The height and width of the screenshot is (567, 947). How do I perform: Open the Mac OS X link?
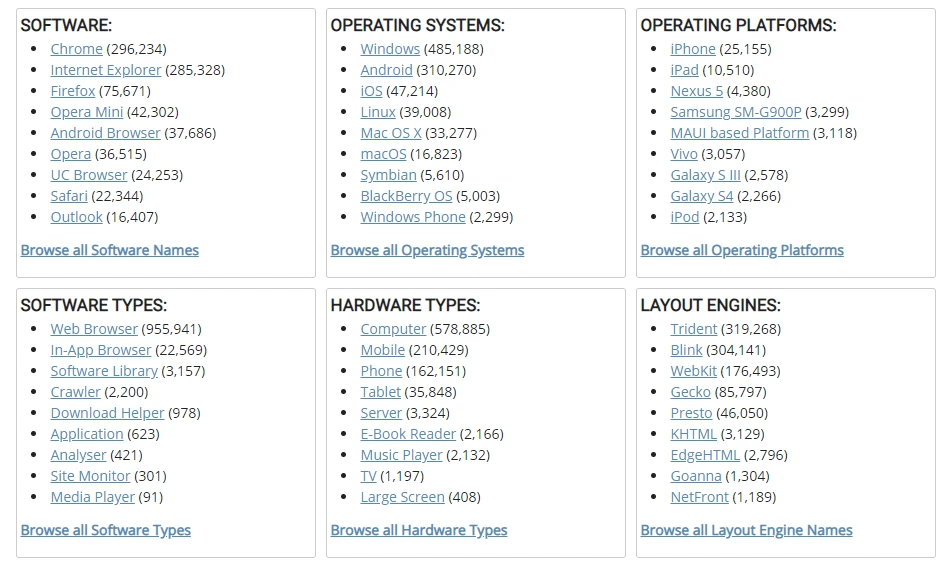point(391,133)
